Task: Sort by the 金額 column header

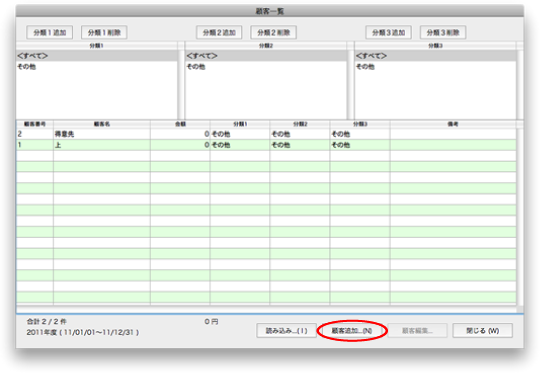Action: [180, 124]
